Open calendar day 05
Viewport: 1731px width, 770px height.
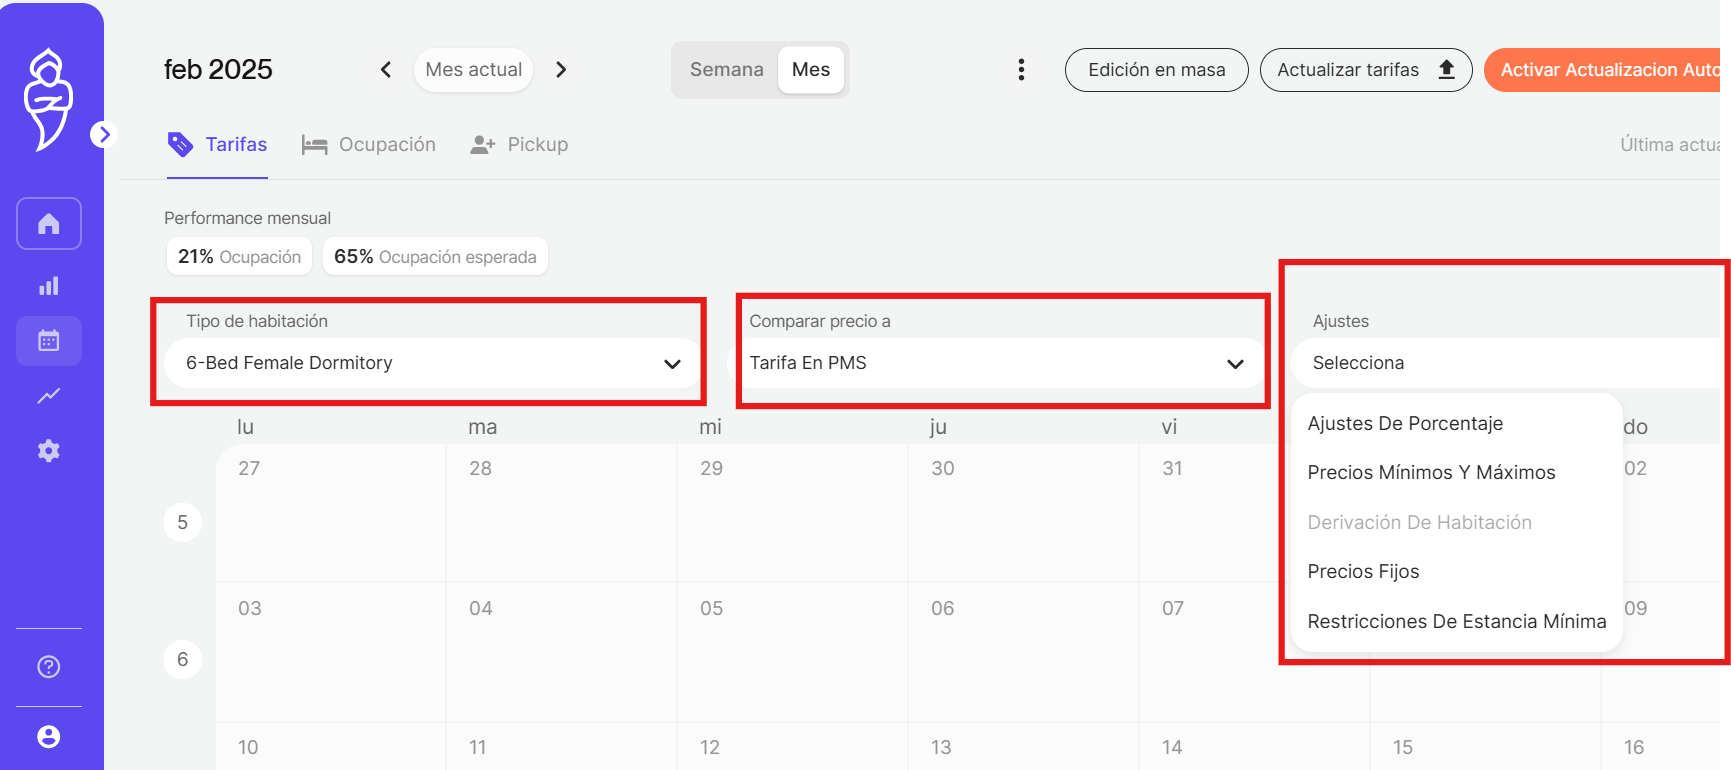coord(793,652)
